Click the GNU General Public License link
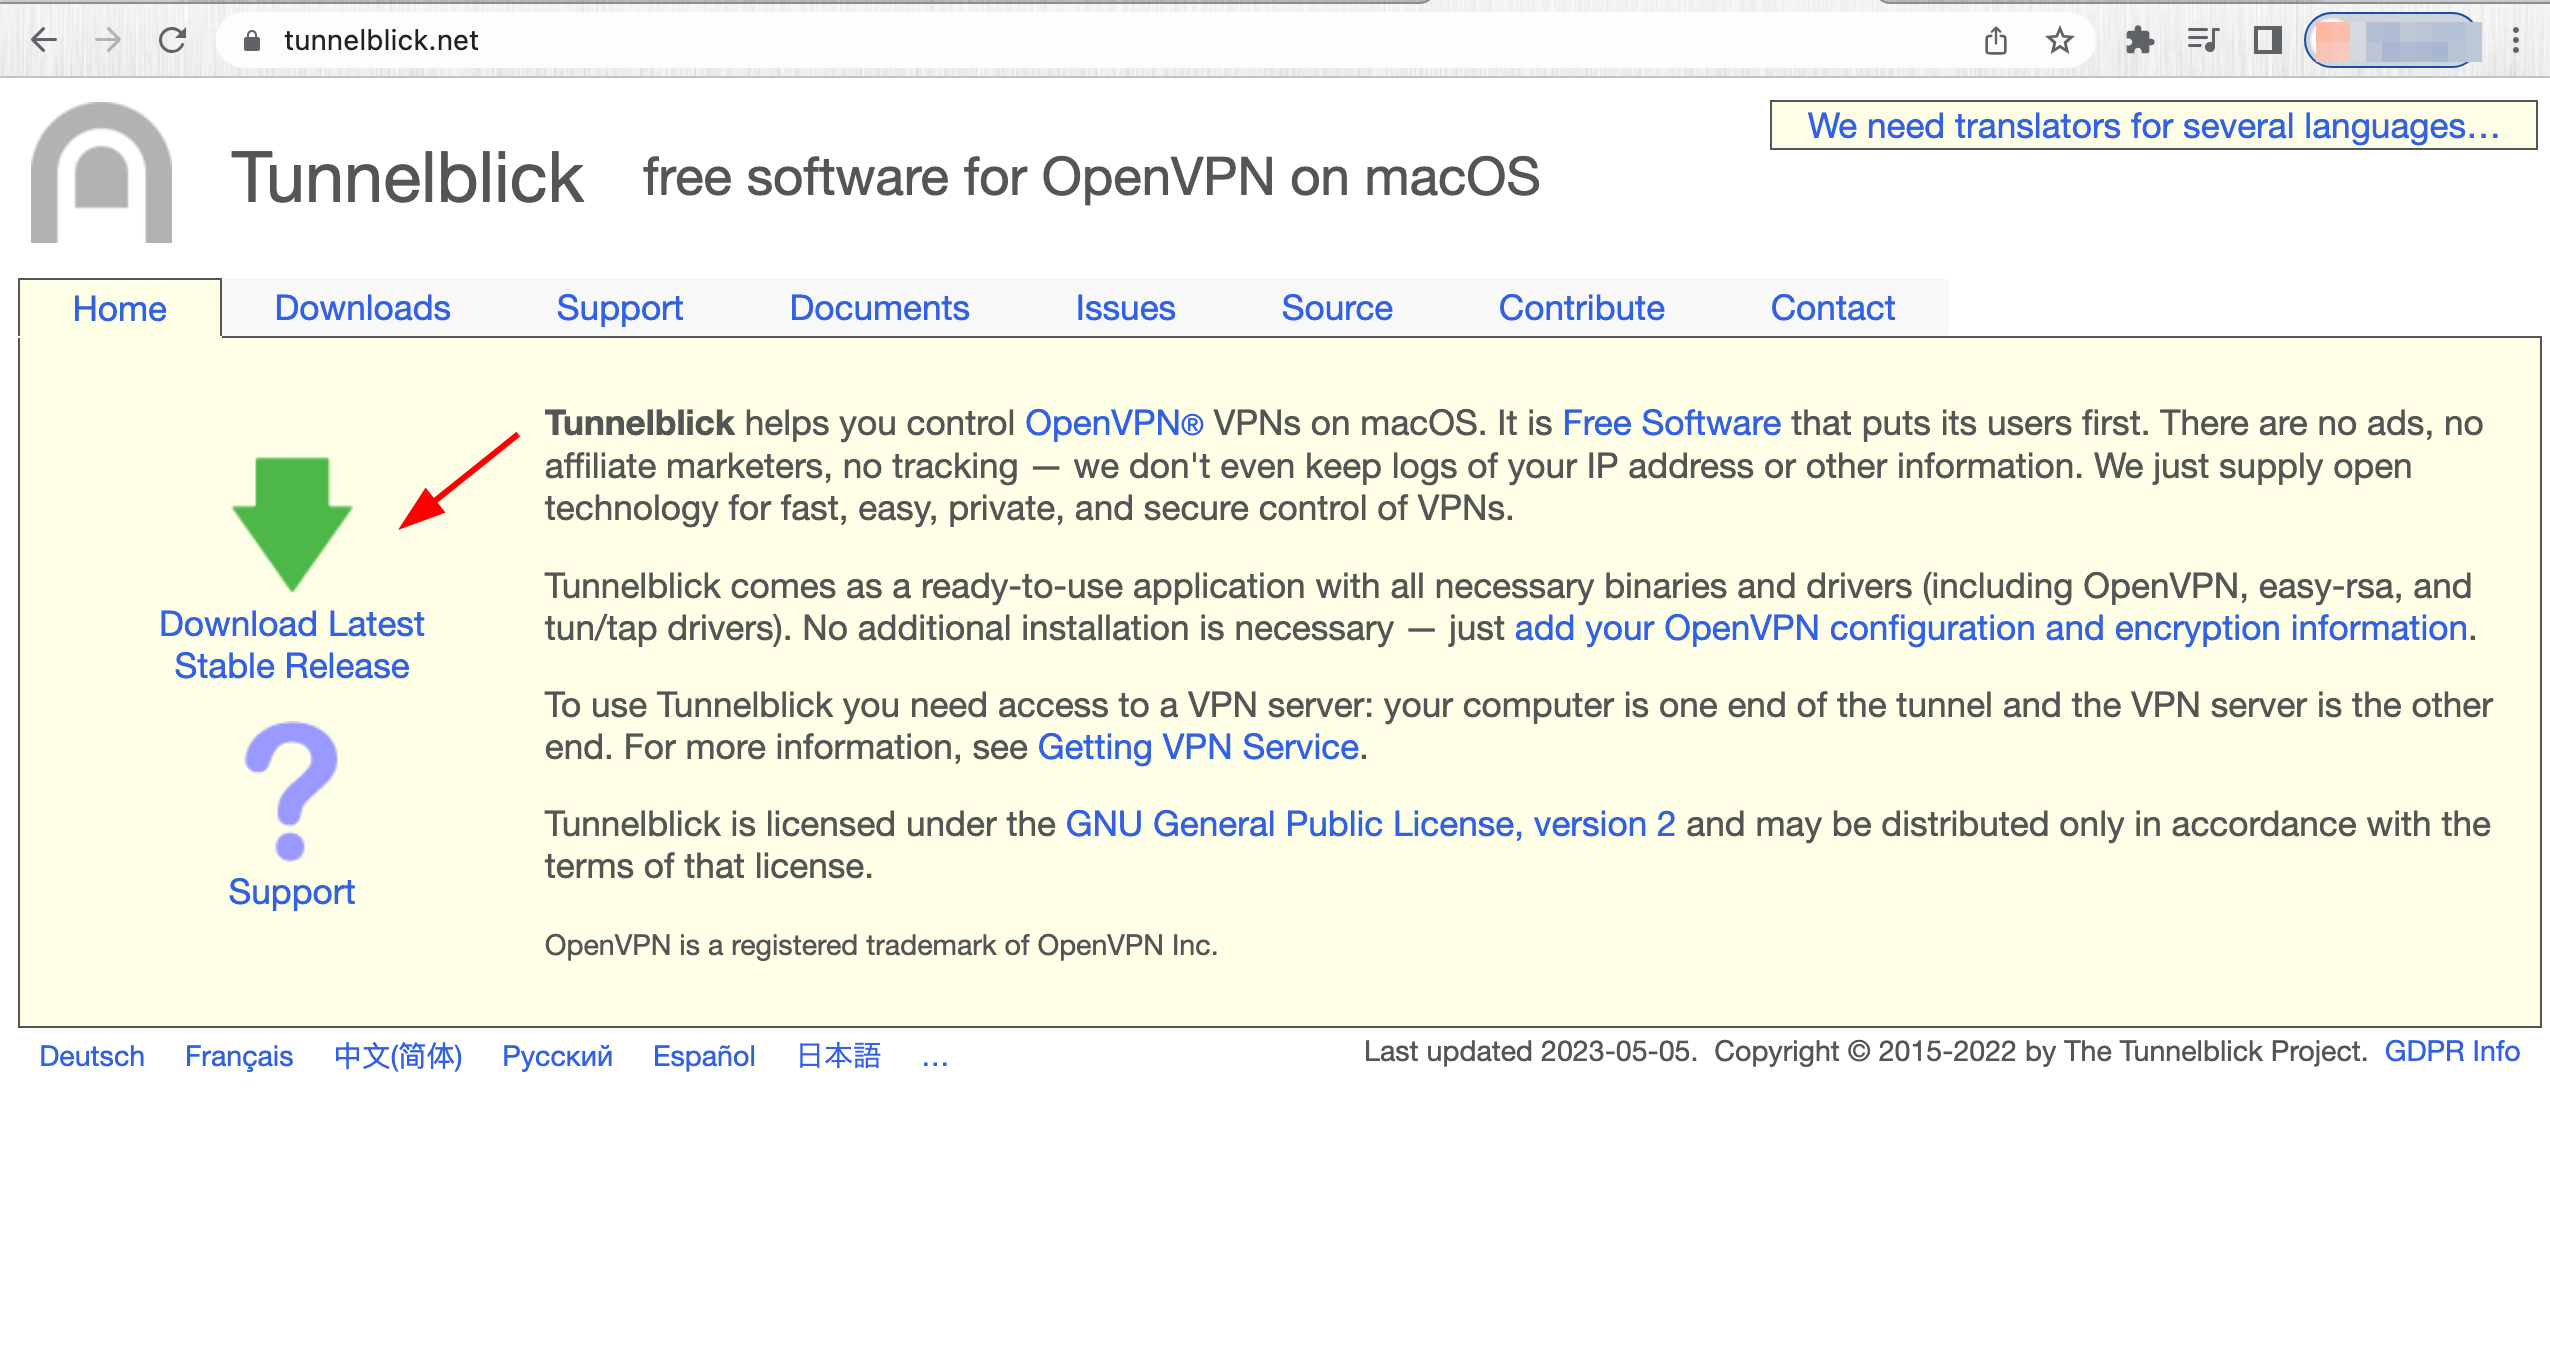 tap(1369, 824)
